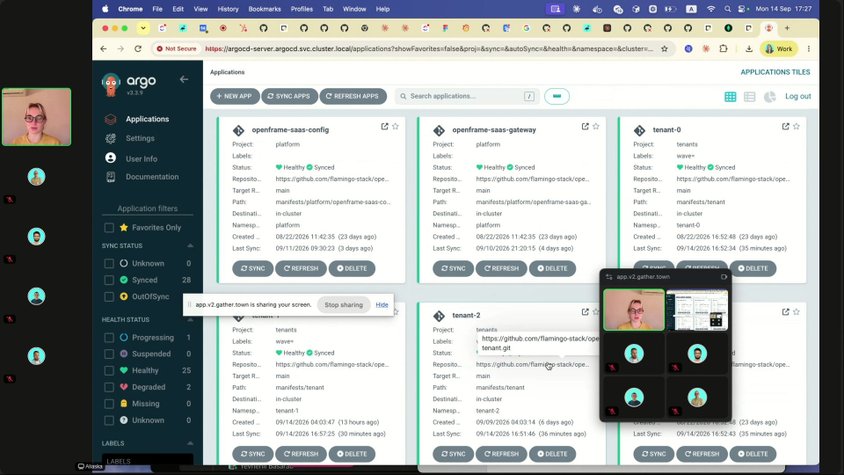This screenshot has height=475, width=844.
Task: Bookmark this page with star icon
Action: [x=665, y=48]
